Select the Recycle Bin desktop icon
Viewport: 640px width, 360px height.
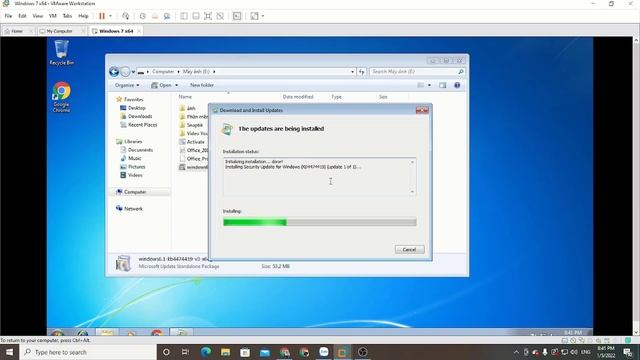(x=62, y=52)
